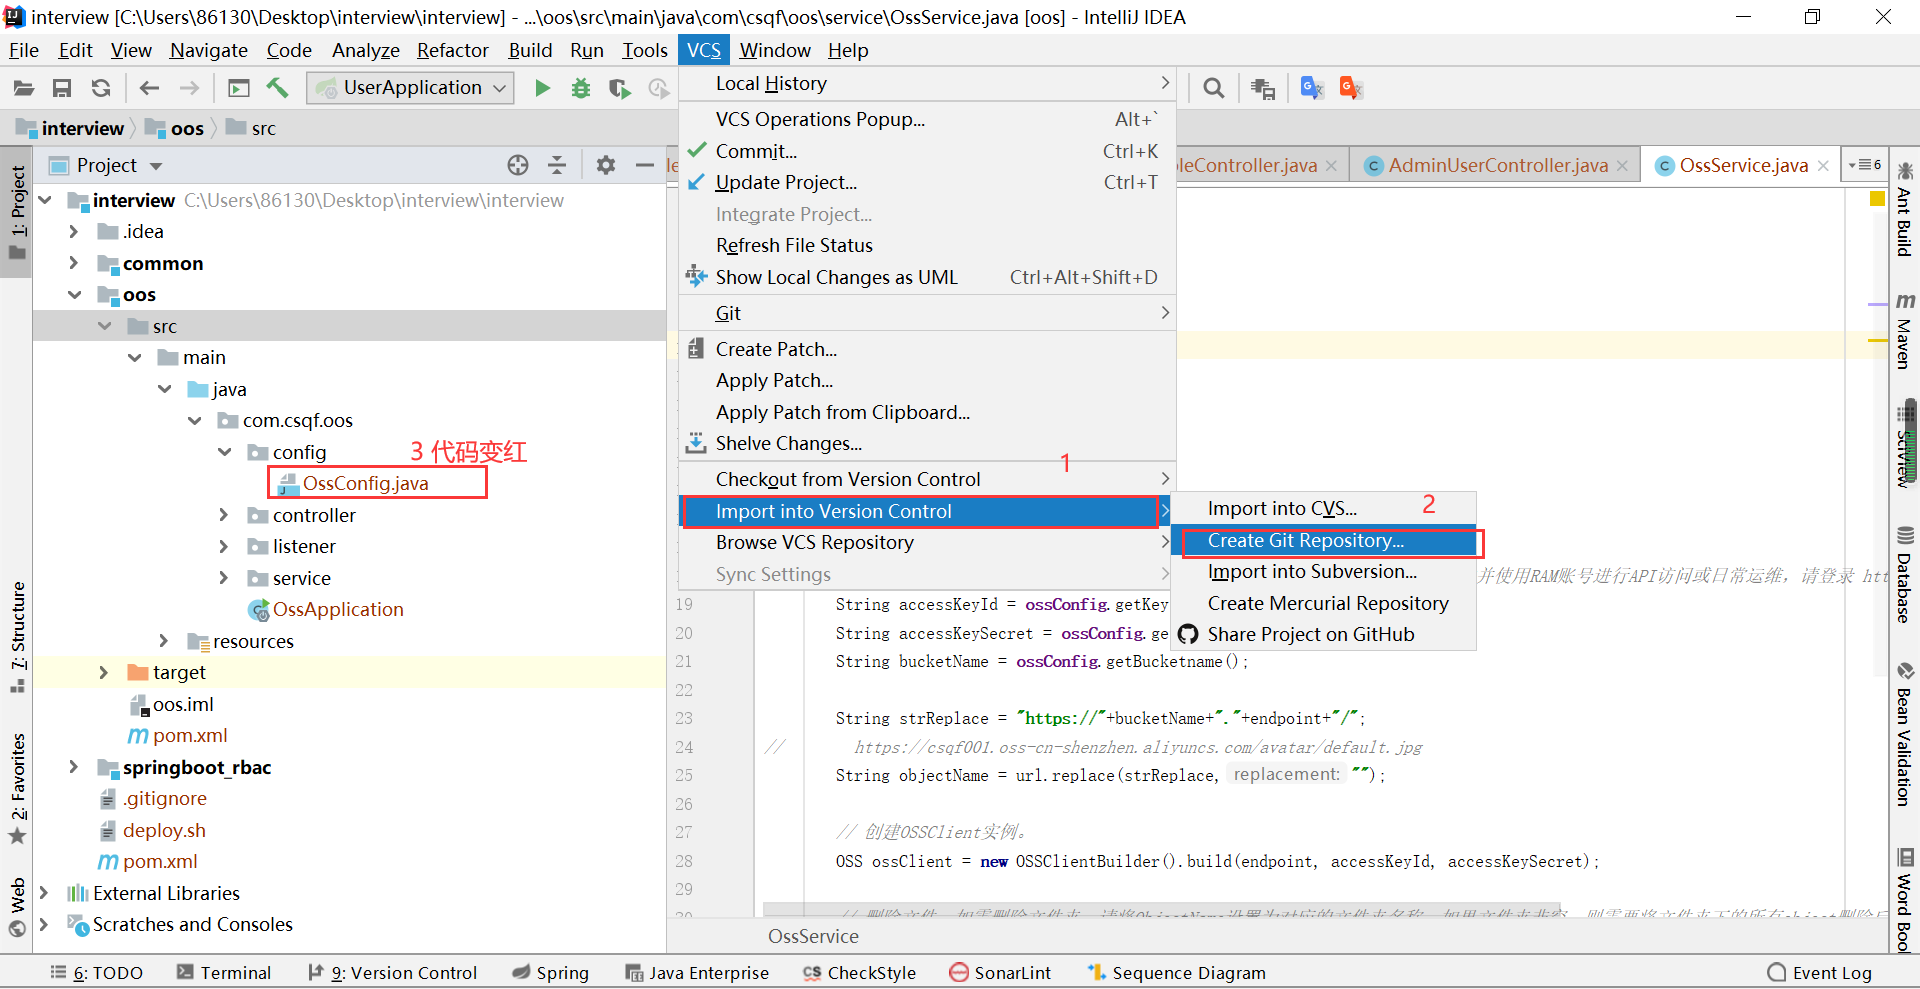This screenshot has height=989, width=1920.
Task: Close the OssService.java tab
Action: [x=1824, y=166]
